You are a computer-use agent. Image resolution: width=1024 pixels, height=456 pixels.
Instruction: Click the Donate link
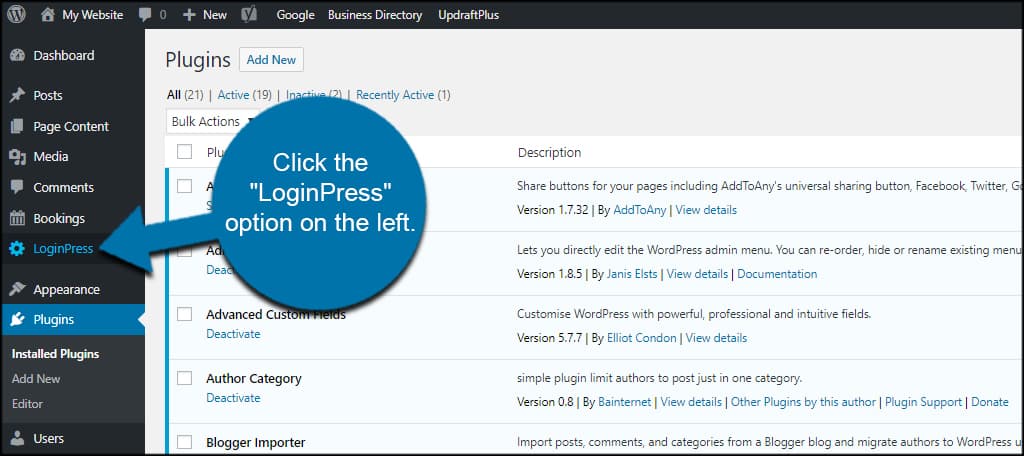pos(990,402)
